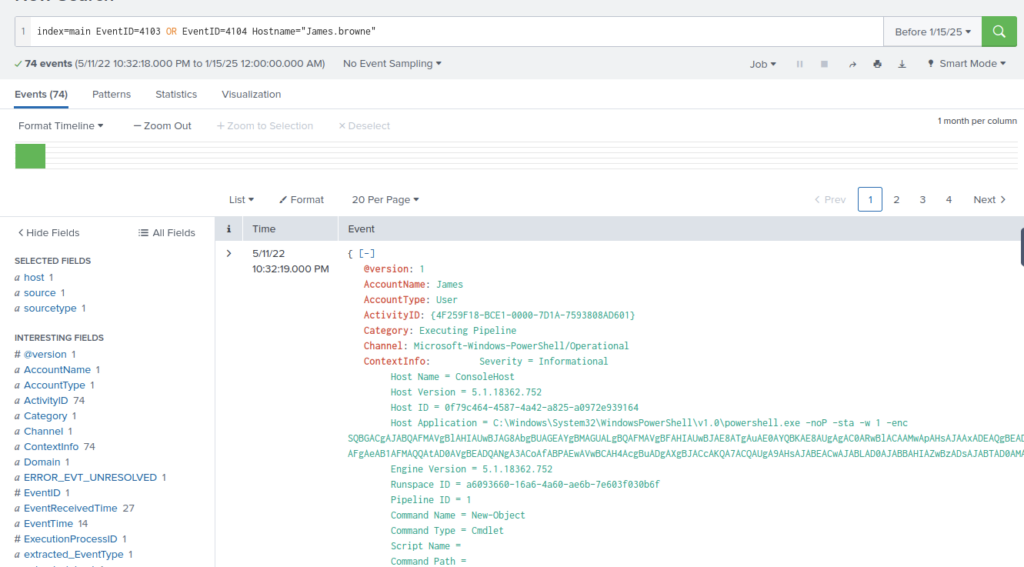Click Deselect on timeline
The width and height of the screenshot is (1024, 567).
pyautogui.click(x=364, y=125)
